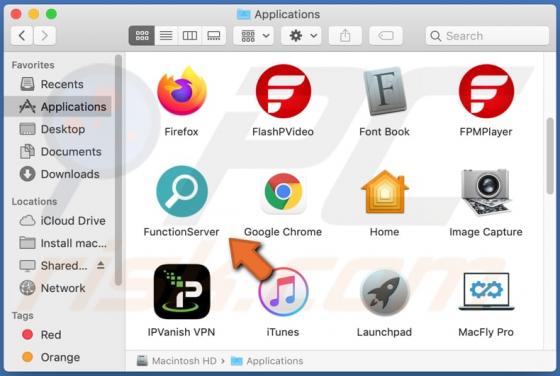Open Documents in the sidebar
The width and height of the screenshot is (560, 376).
(59, 151)
